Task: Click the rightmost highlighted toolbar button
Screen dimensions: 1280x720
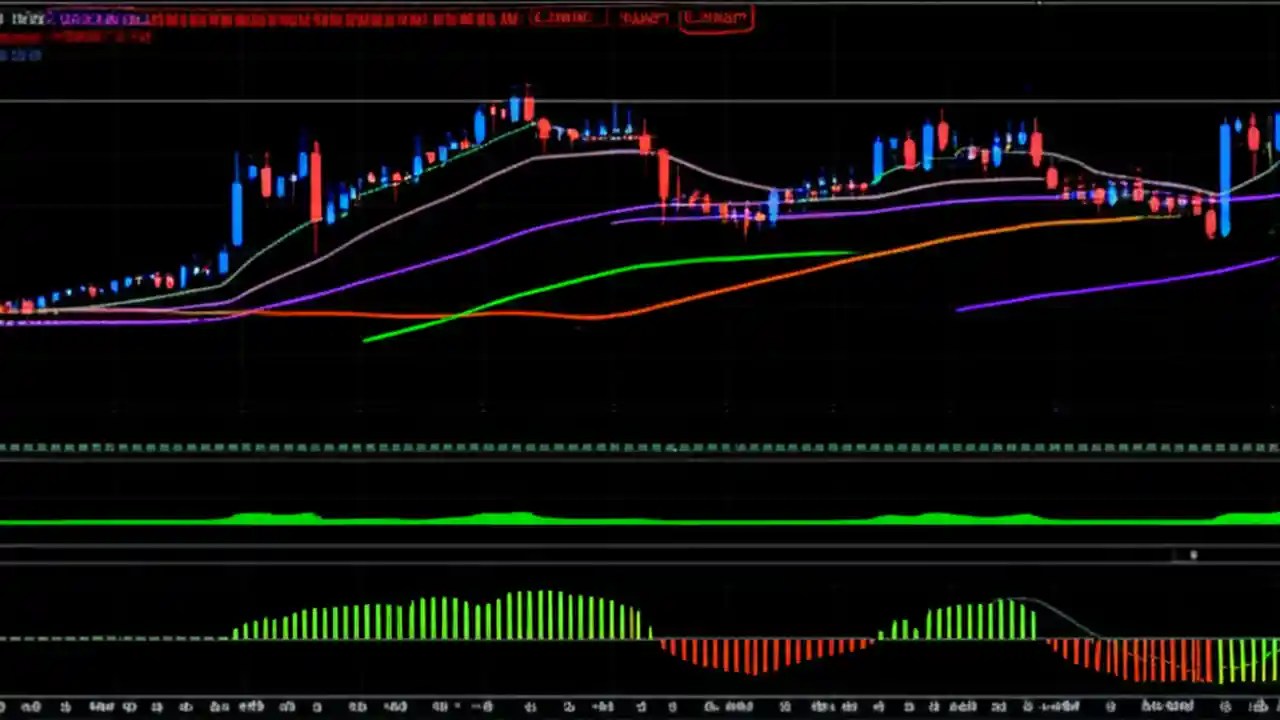Action: click(x=716, y=17)
